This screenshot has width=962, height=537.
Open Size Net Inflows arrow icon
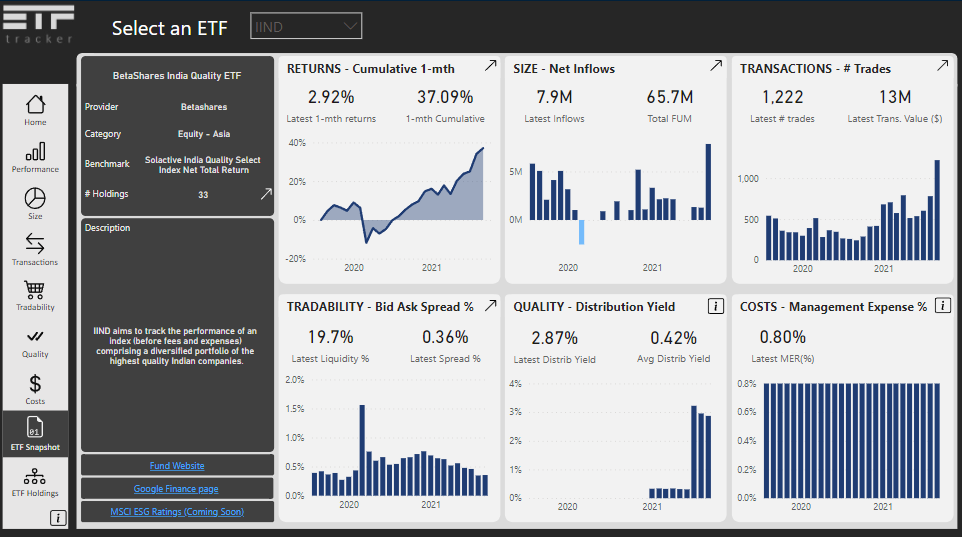tap(716, 66)
